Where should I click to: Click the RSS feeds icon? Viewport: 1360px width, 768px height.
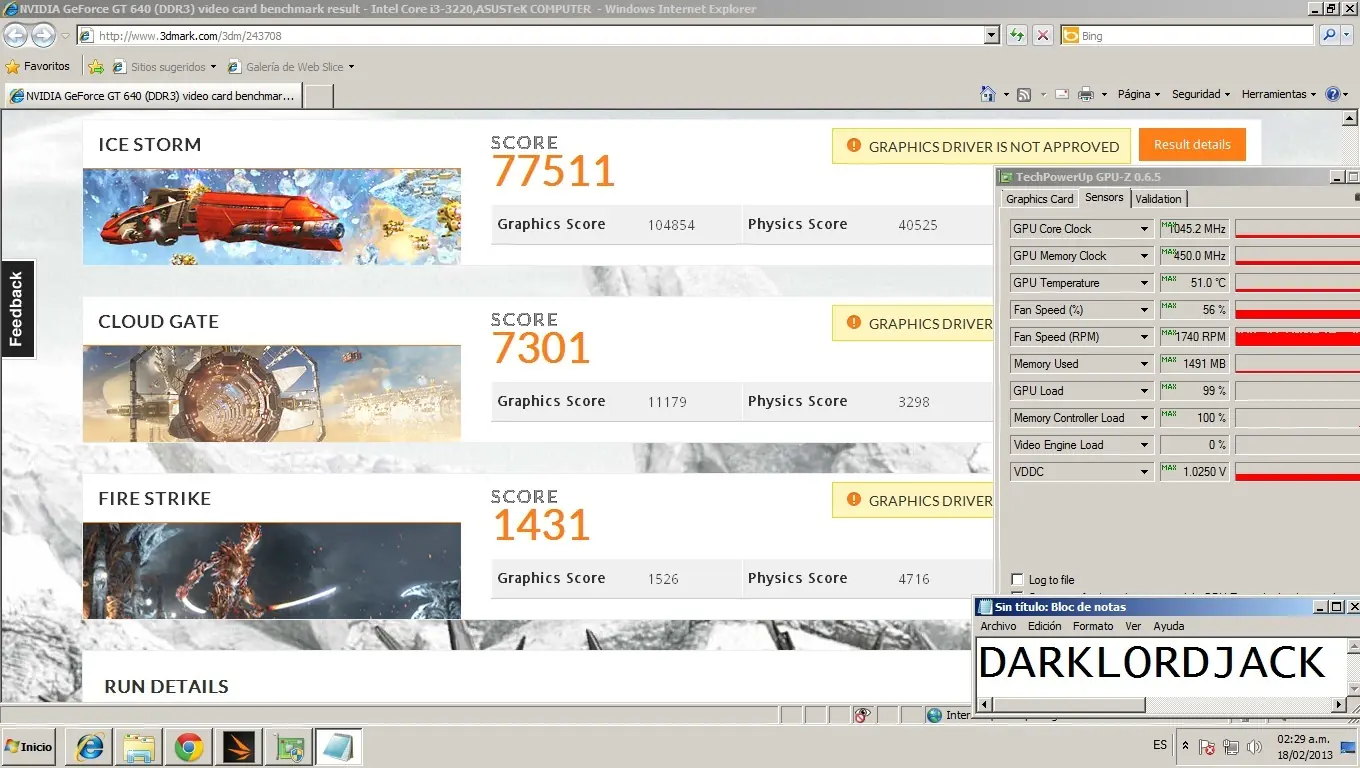point(1024,94)
